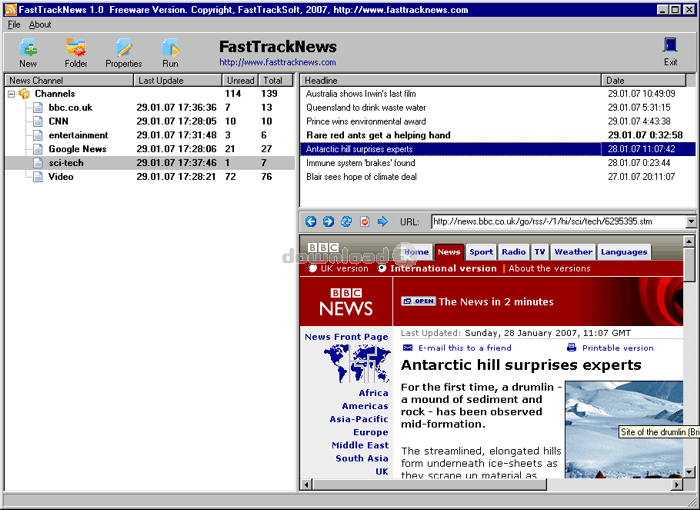Select the UK version radio button
The width and height of the screenshot is (700, 510).
pyautogui.click(x=312, y=268)
